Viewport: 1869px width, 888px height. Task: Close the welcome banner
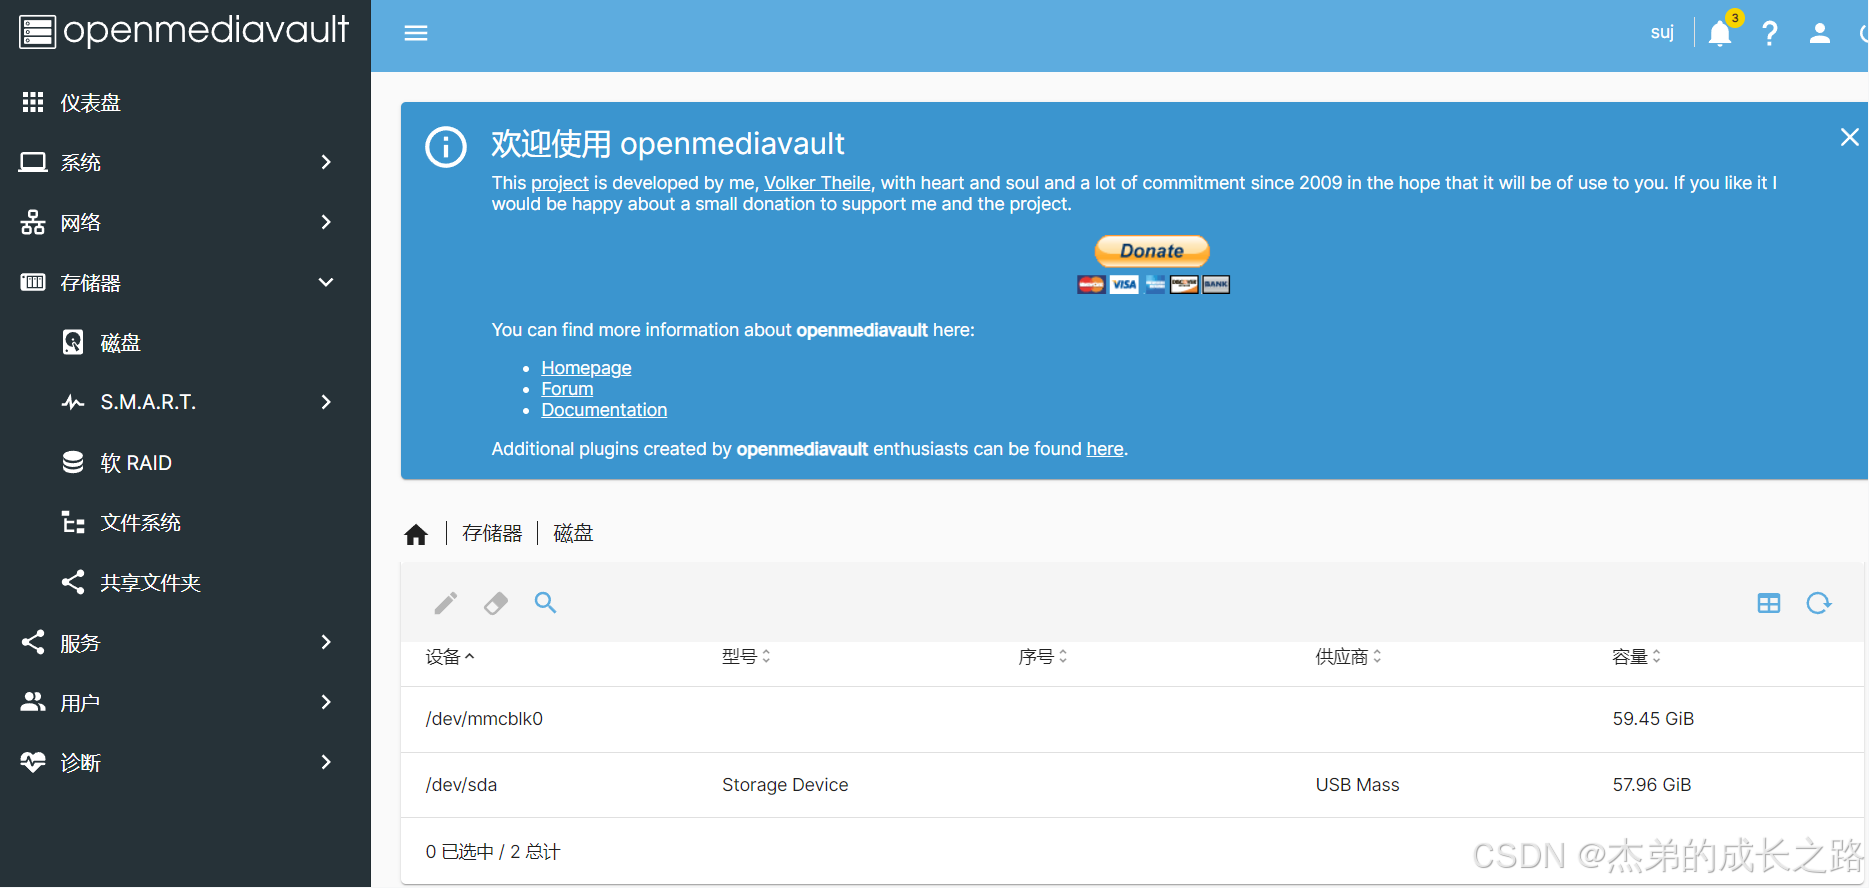point(1850,137)
